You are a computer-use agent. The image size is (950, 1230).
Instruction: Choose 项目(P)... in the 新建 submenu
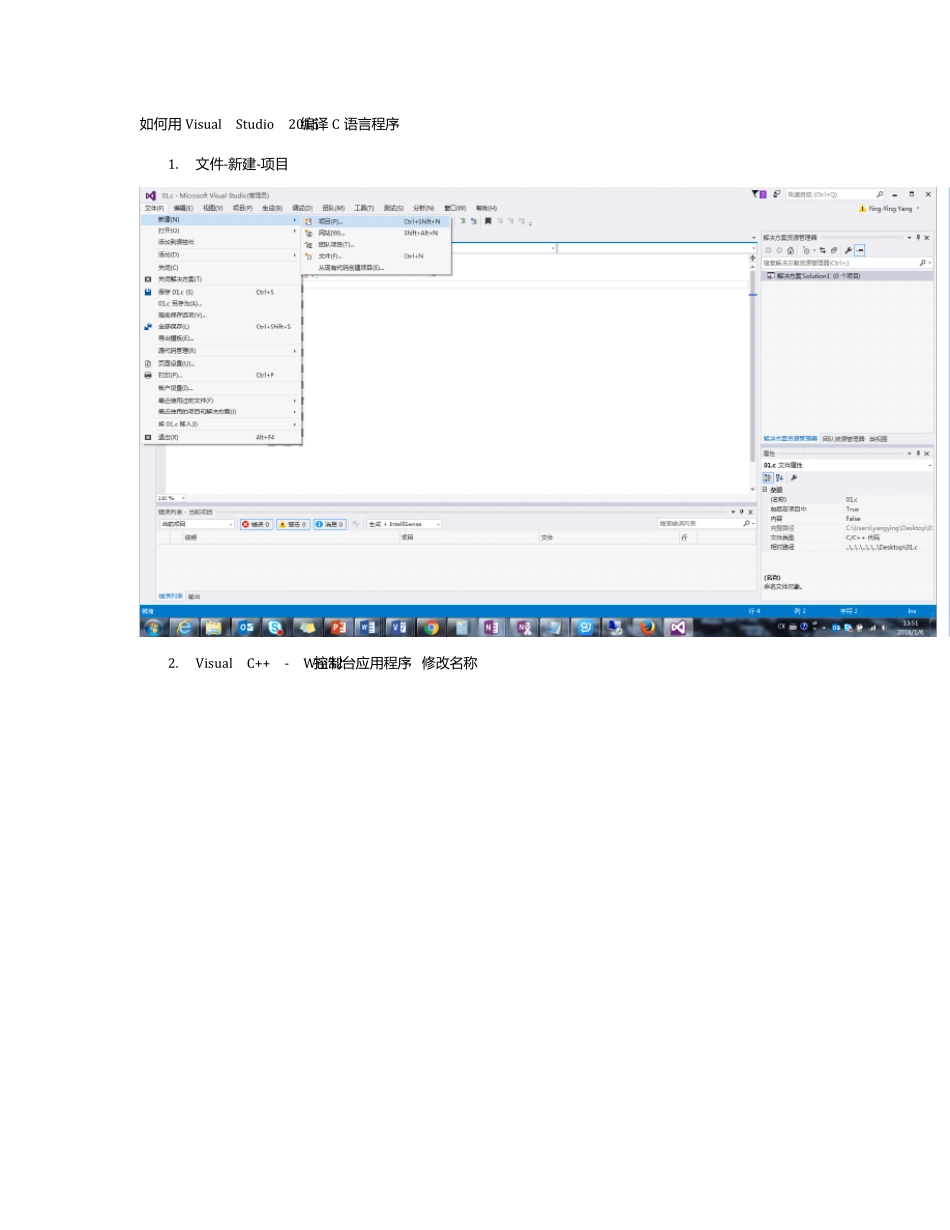pos(375,221)
